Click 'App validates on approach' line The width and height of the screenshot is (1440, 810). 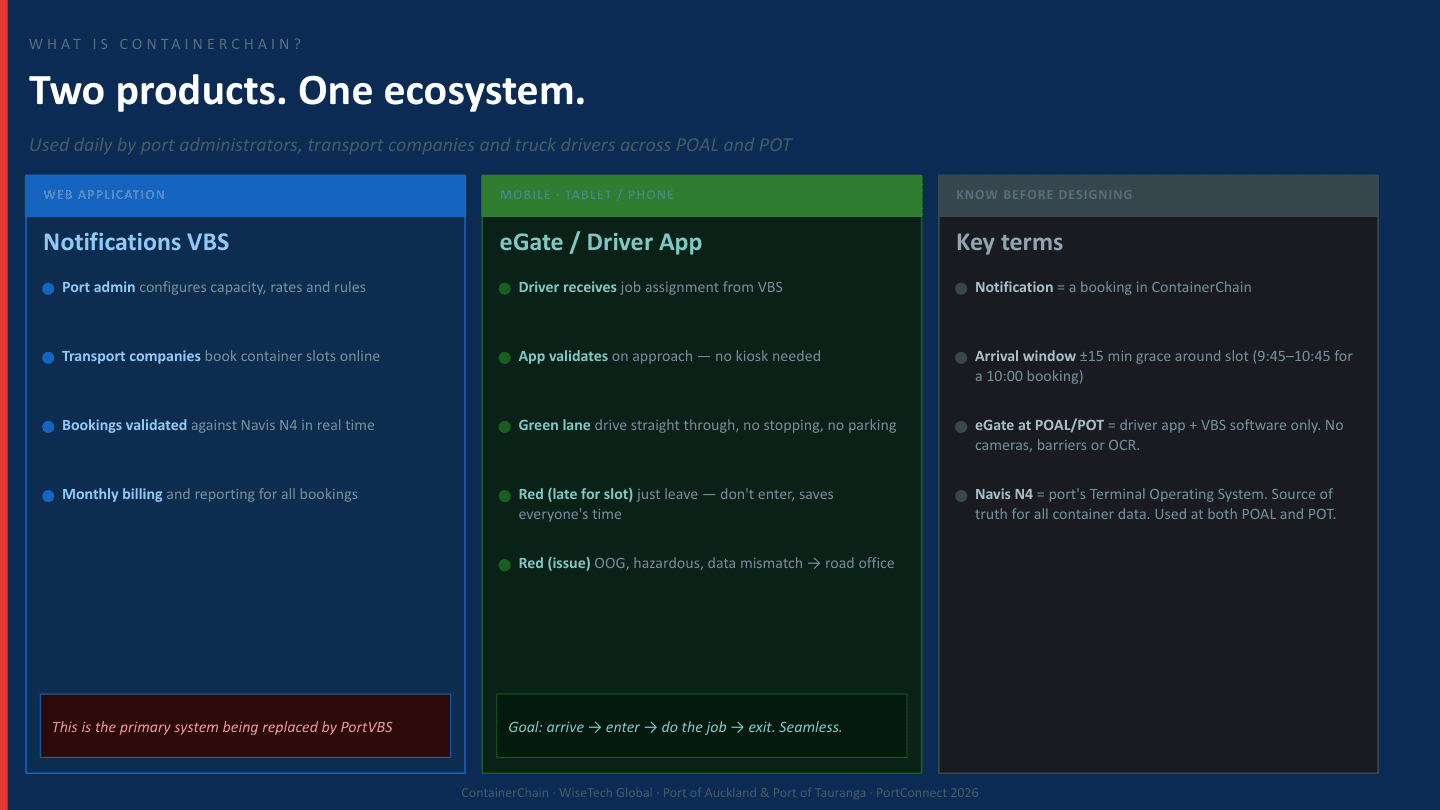(x=669, y=356)
